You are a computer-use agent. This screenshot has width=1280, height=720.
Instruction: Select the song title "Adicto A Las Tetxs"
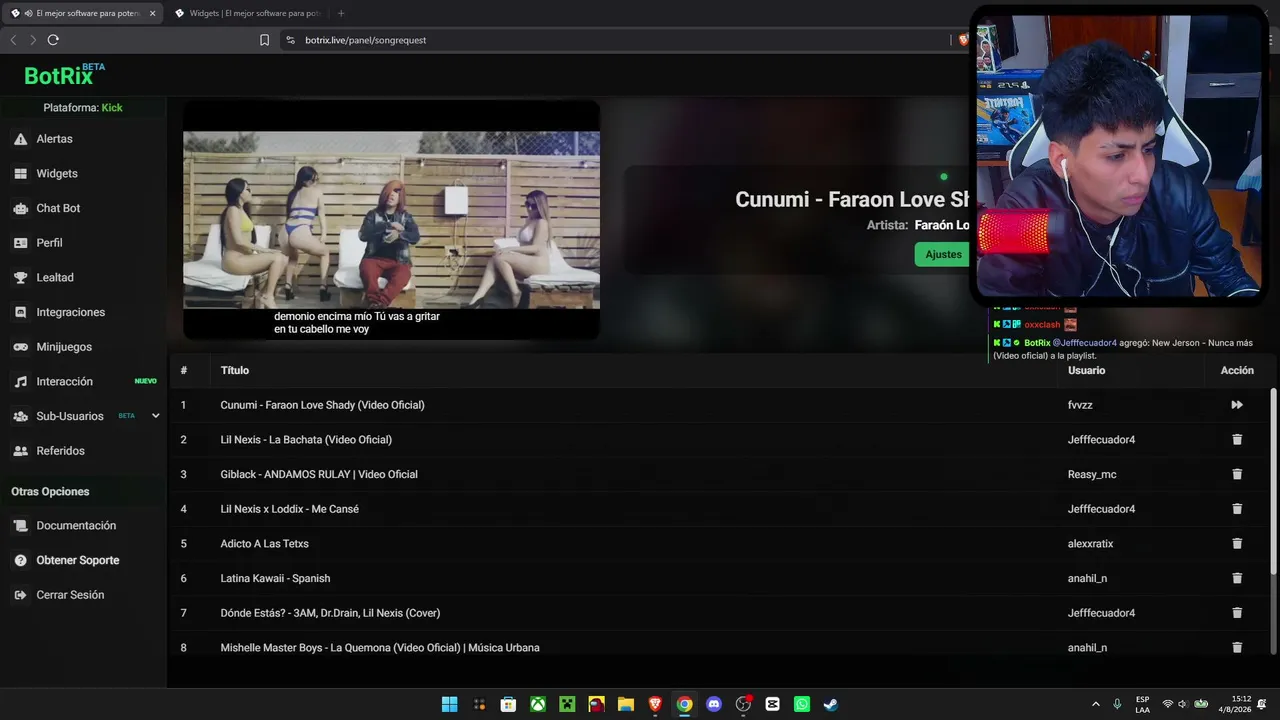tap(264, 544)
